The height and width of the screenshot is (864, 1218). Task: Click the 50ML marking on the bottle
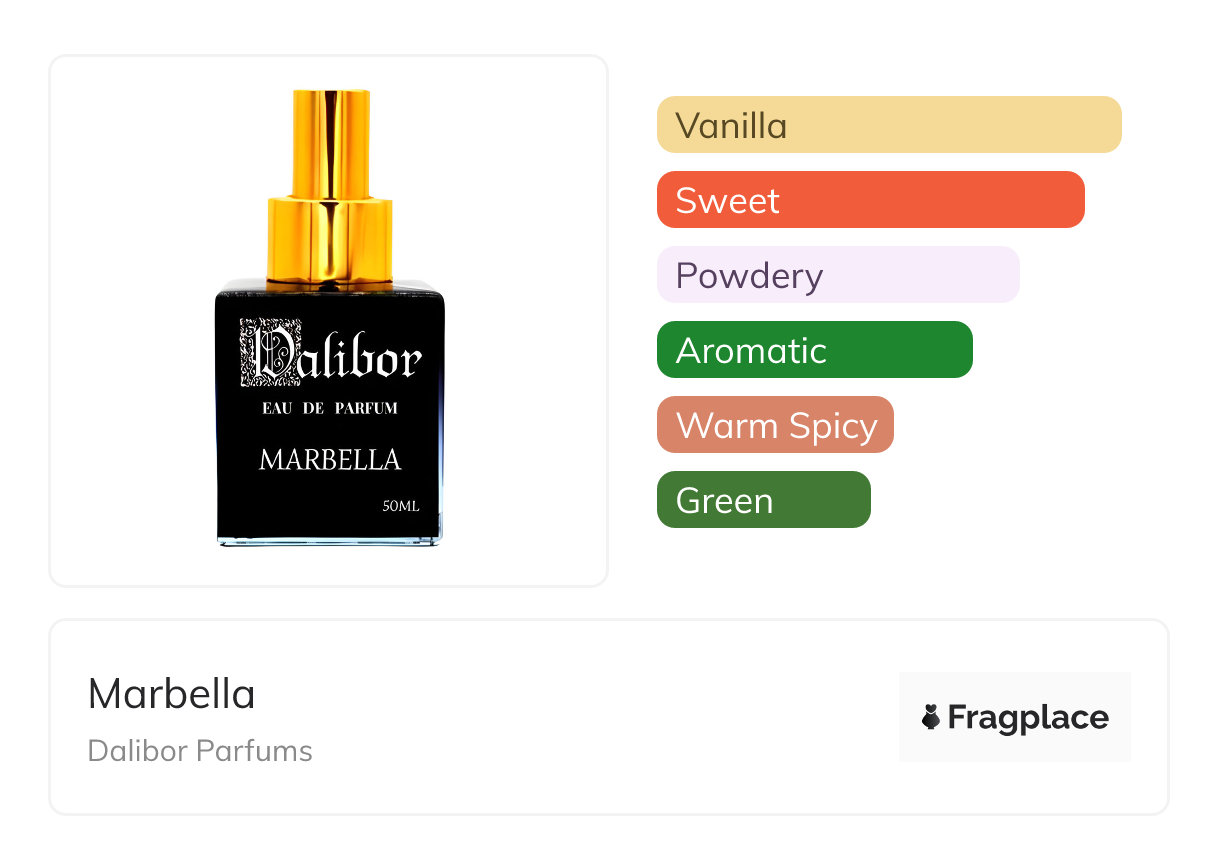[x=401, y=506]
